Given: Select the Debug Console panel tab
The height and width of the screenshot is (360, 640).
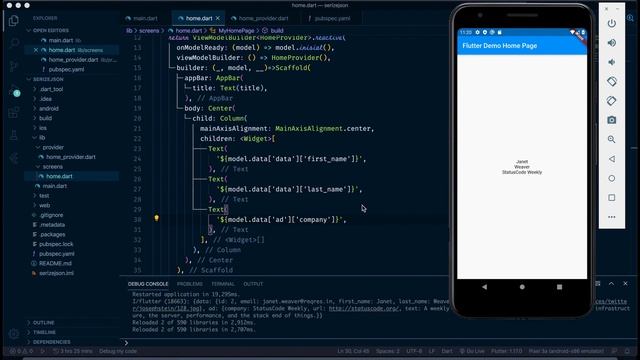Looking at the screenshot, I should 148,284.
